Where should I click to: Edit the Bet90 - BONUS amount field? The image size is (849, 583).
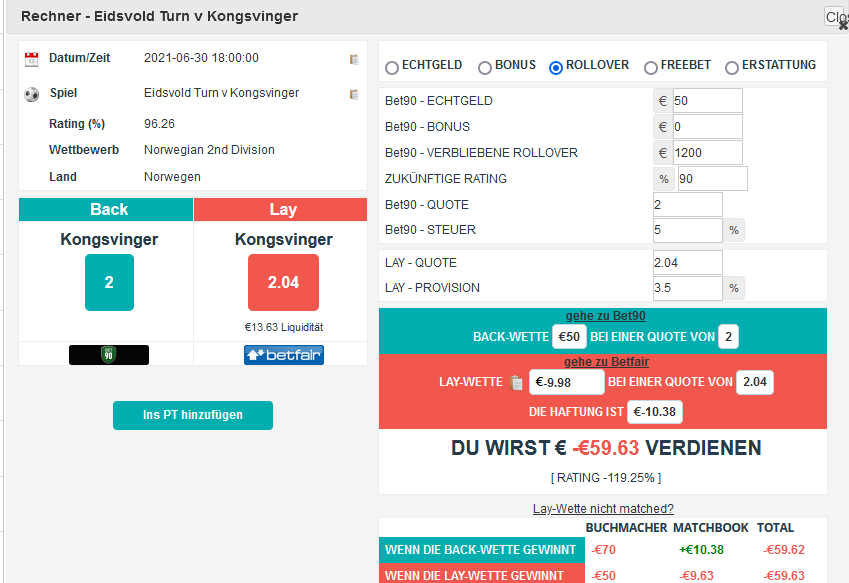(708, 127)
